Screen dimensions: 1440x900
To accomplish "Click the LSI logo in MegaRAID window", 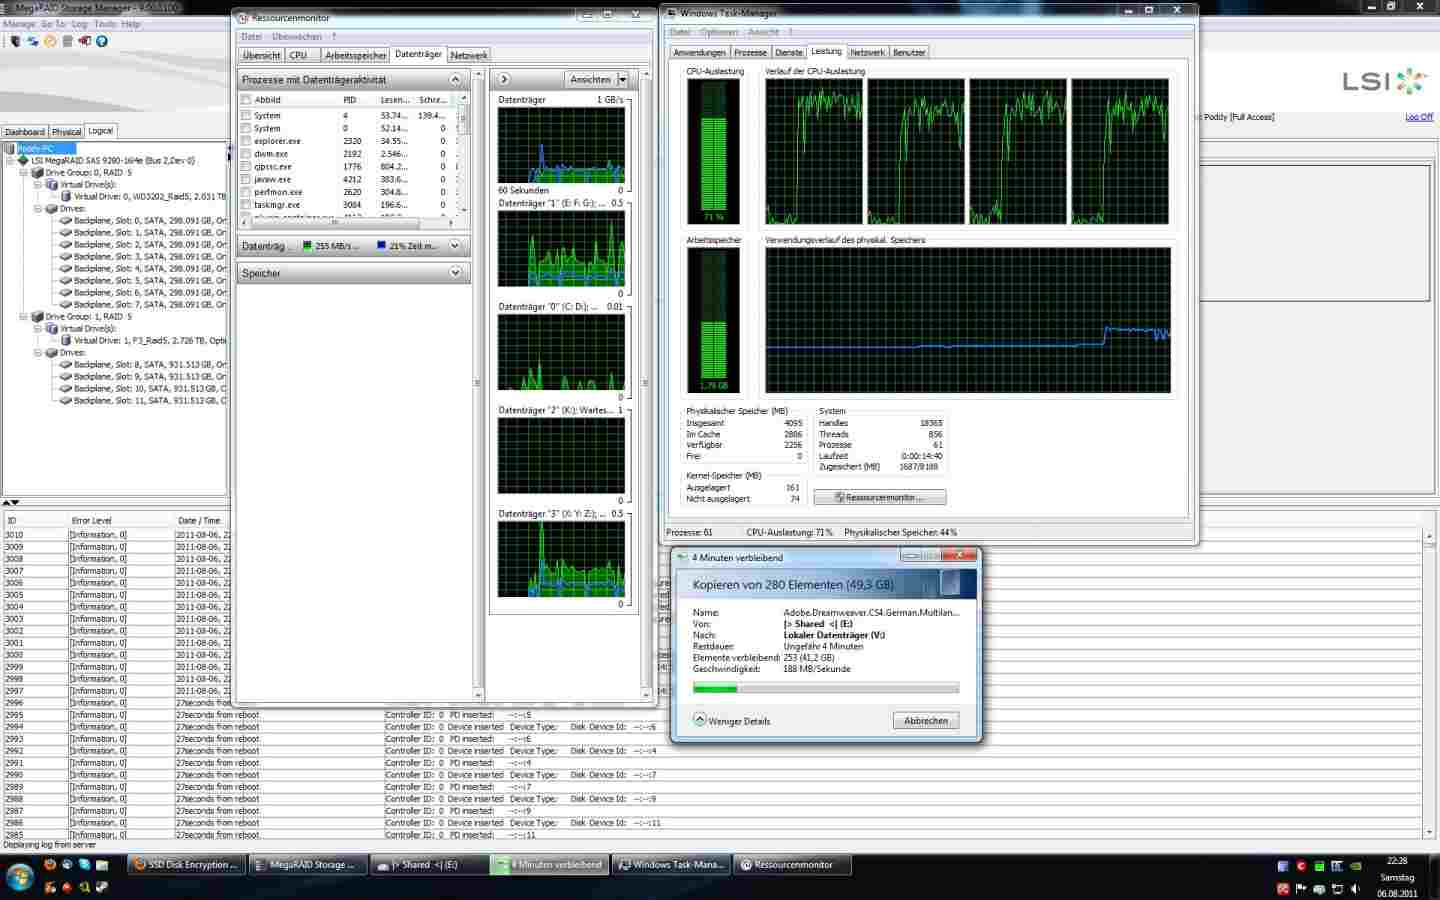I will coord(1385,81).
